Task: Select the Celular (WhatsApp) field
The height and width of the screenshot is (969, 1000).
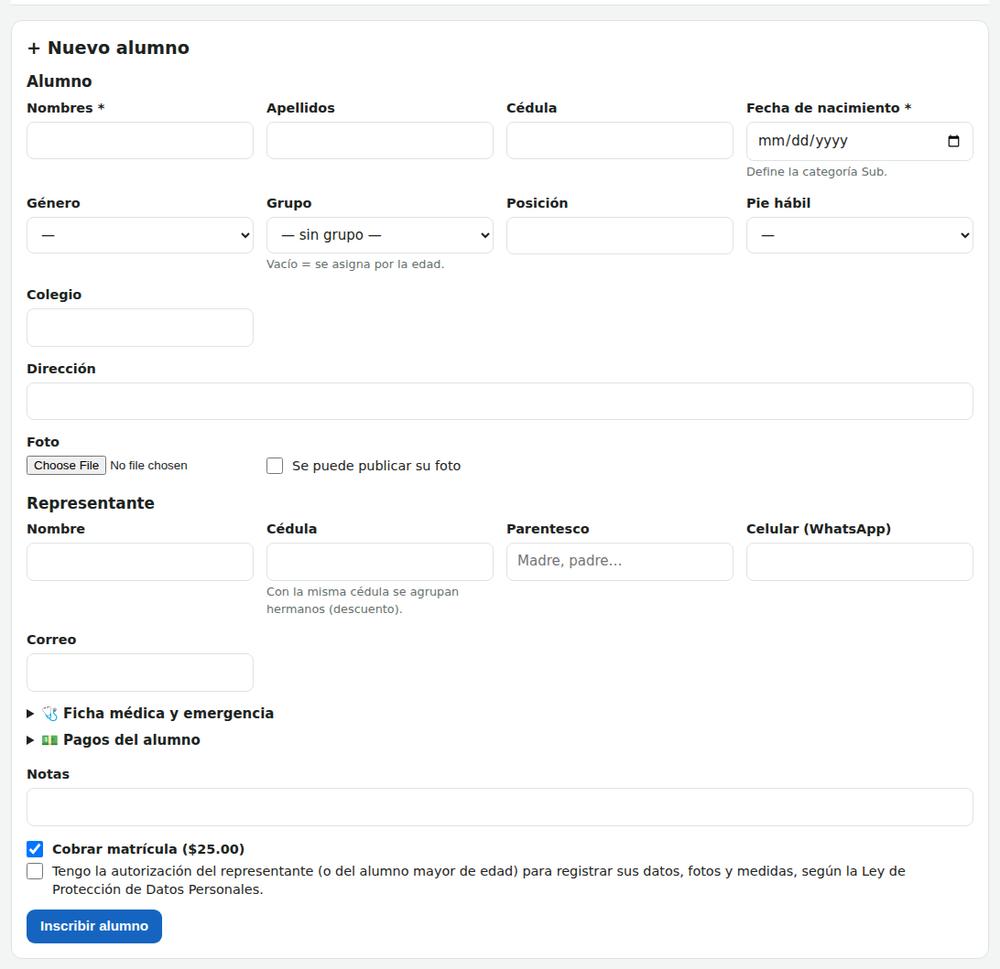Action: 860,562
